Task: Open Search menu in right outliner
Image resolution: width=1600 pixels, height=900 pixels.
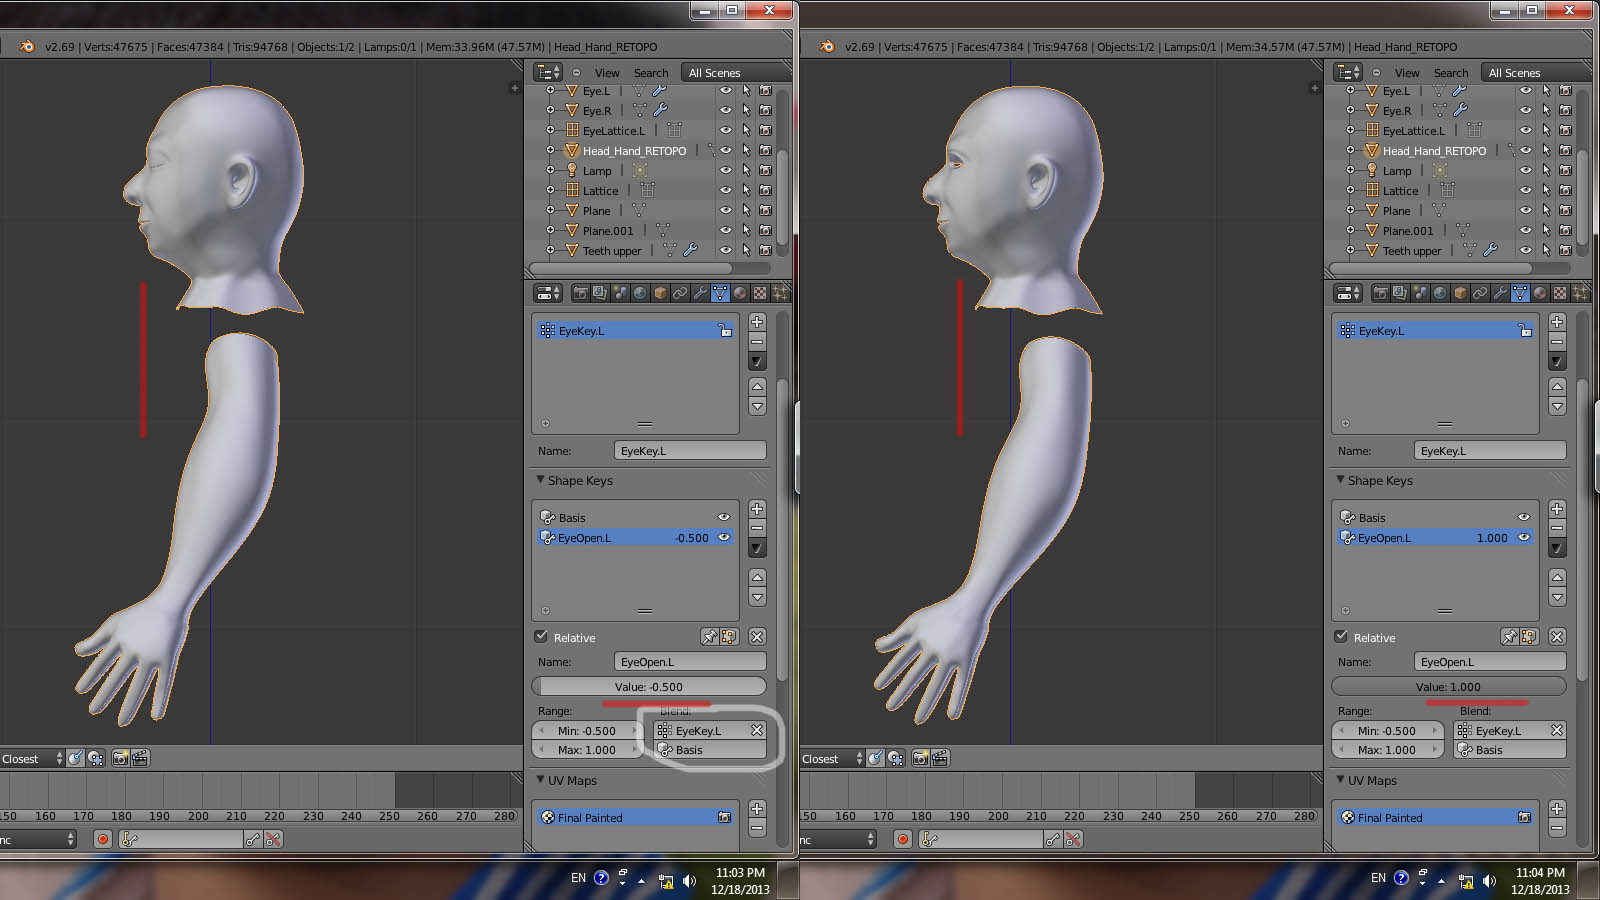Action: (1451, 73)
